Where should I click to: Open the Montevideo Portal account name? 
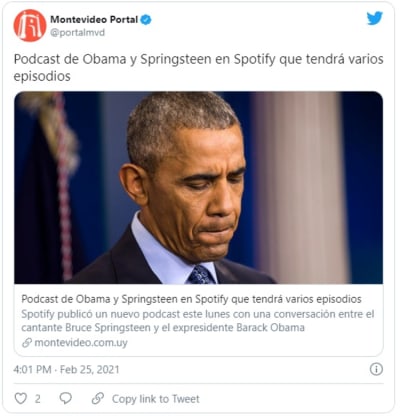pos(94,20)
